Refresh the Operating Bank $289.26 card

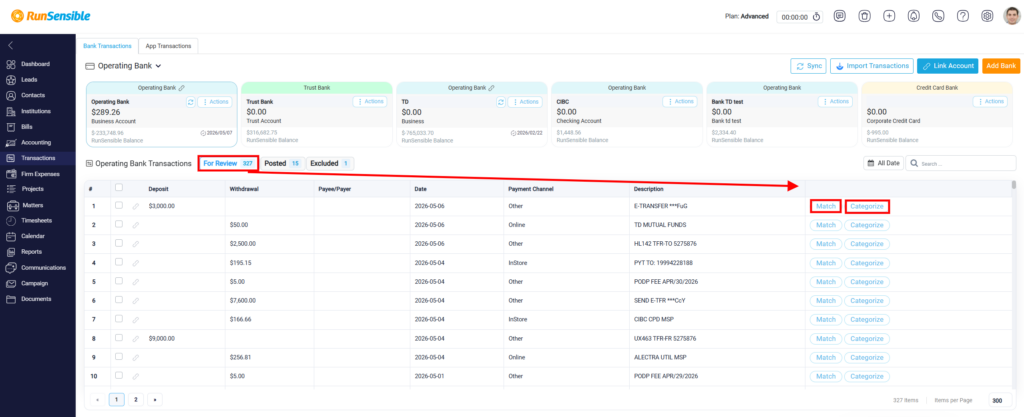(191, 102)
